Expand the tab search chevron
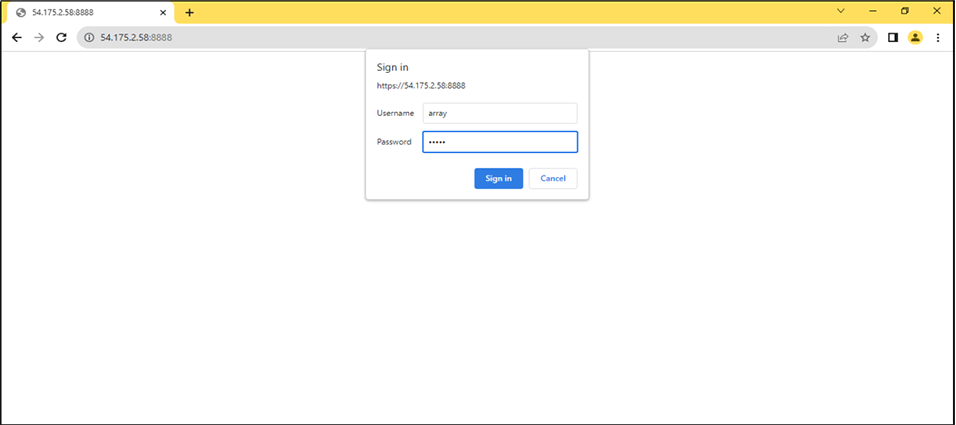The image size is (956, 425). [840, 11]
